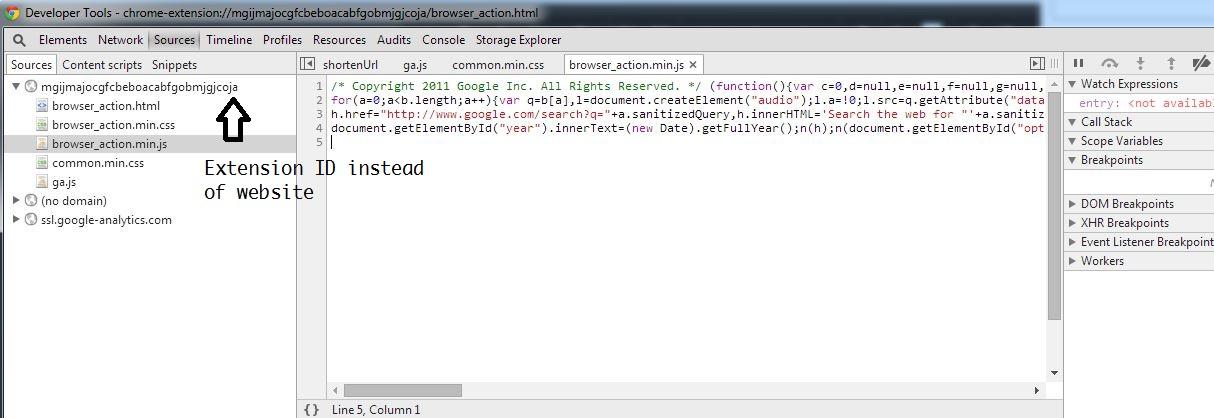This screenshot has height=418, width=1214.
Task: Click the ga.js file icon
Action: (x=42, y=182)
